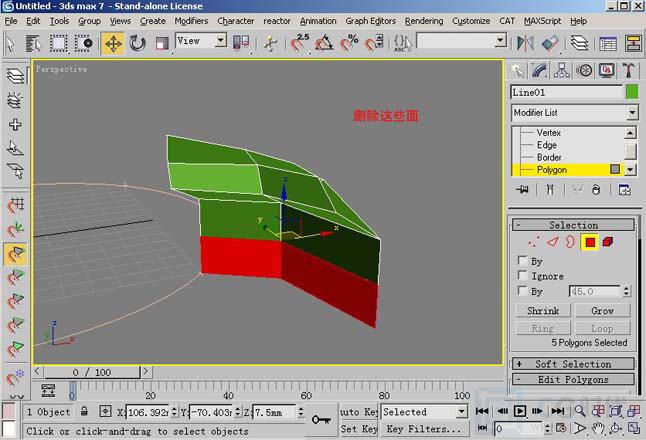Open the Layer Manager
The image size is (646, 440).
click(579, 43)
